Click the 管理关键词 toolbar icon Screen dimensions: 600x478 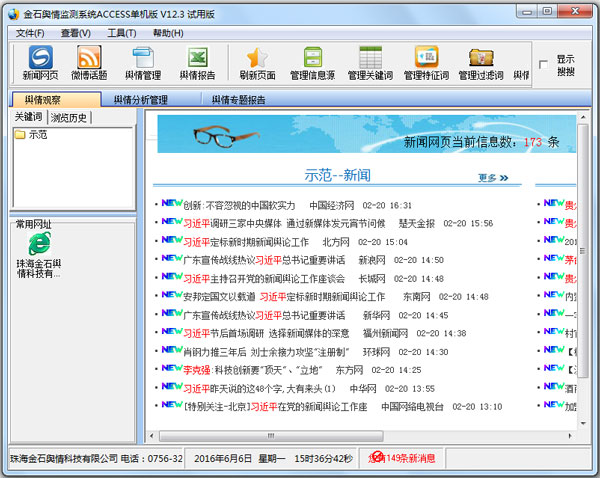tap(370, 58)
